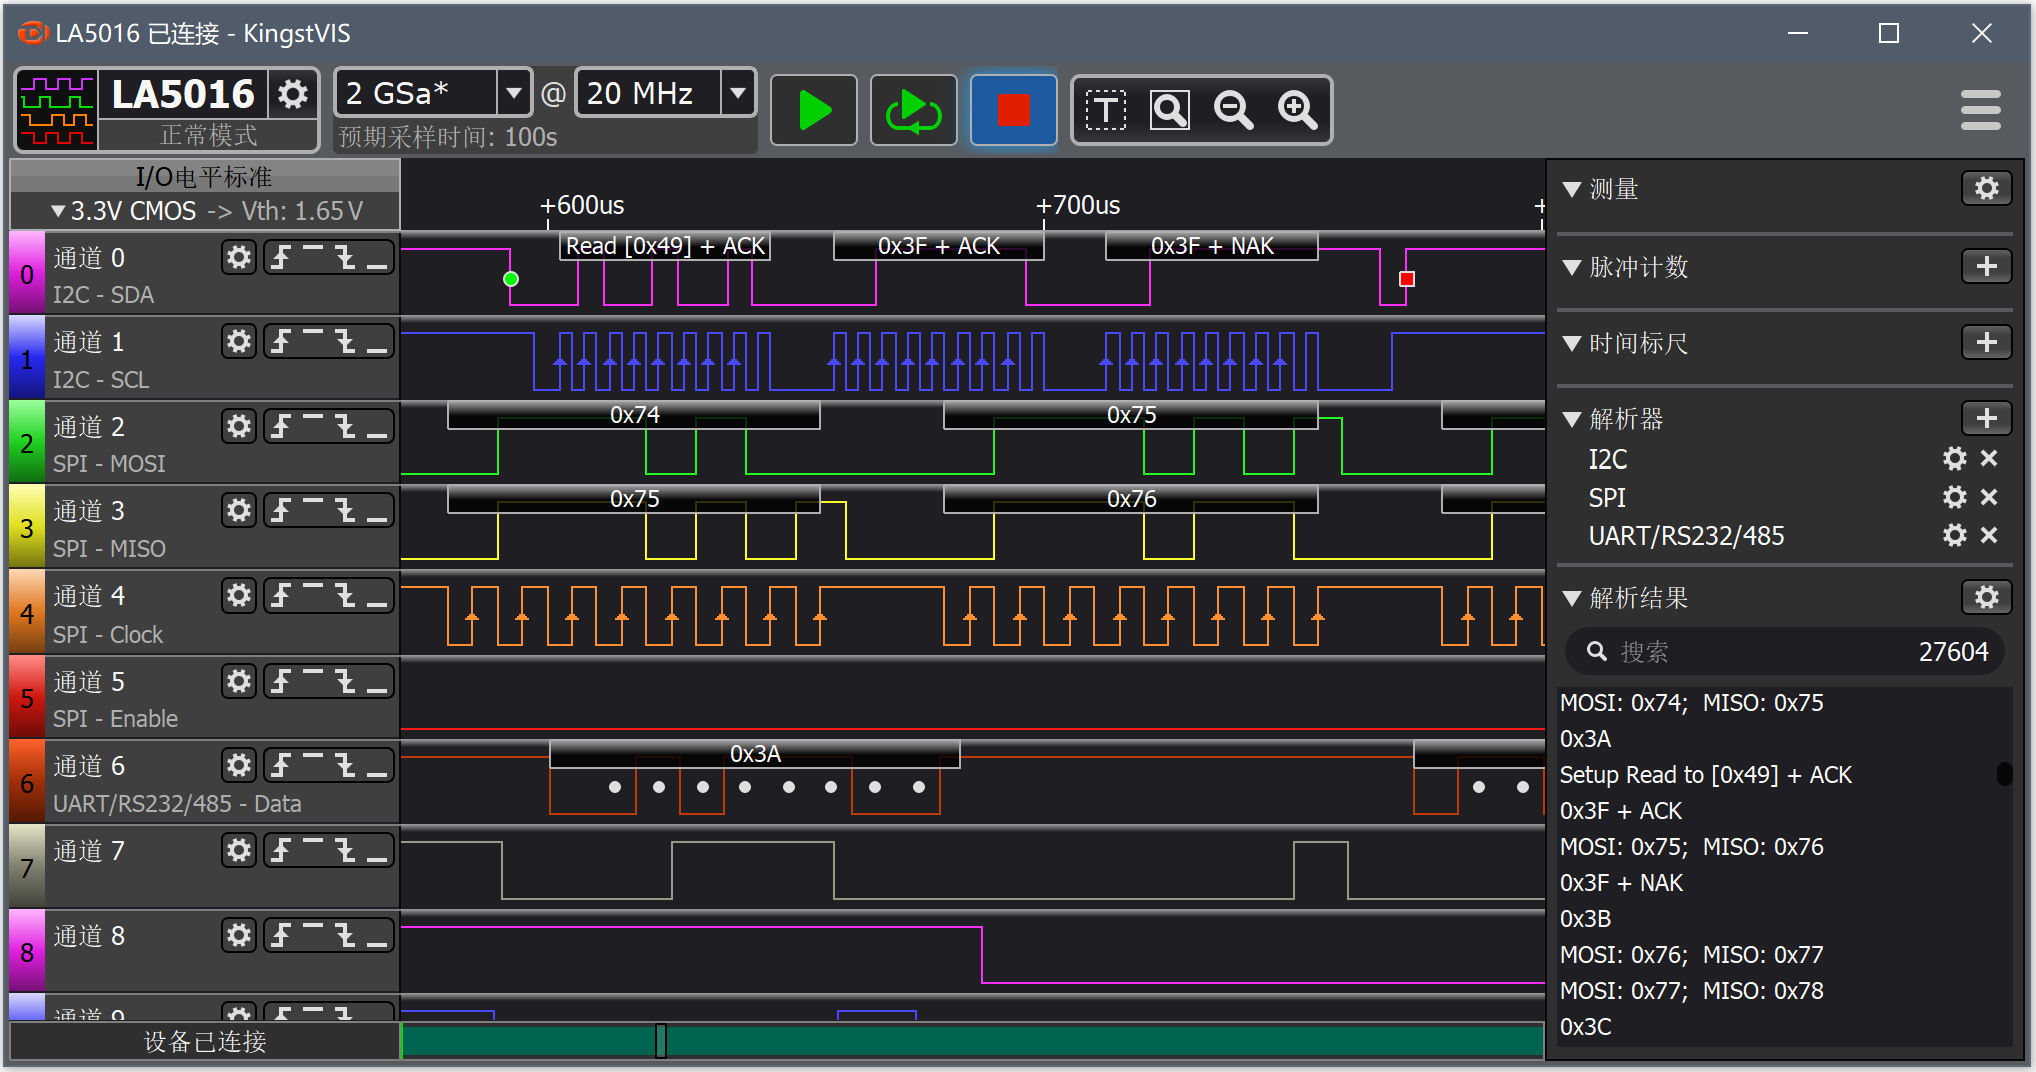Image resolution: width=2036 pixels, height=1072 pixels.
Task: Open settings gear for channel 8
Action: click(x=239, y=936)
